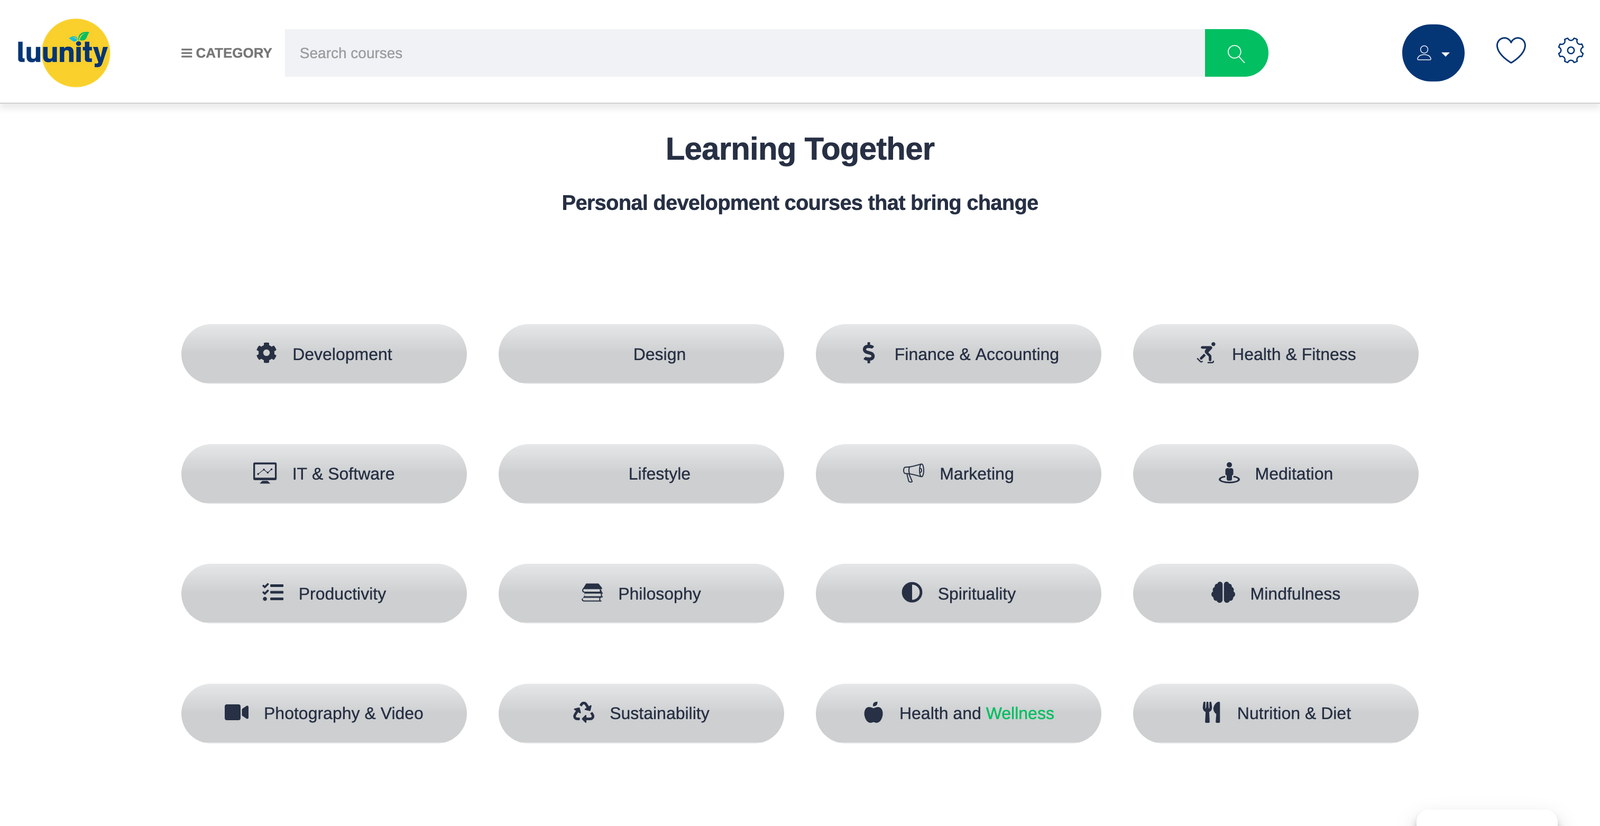Select the Spirituality category
Image resolution: width=1600 pixels, height=826 pixels.
click(x=958, y=594)
